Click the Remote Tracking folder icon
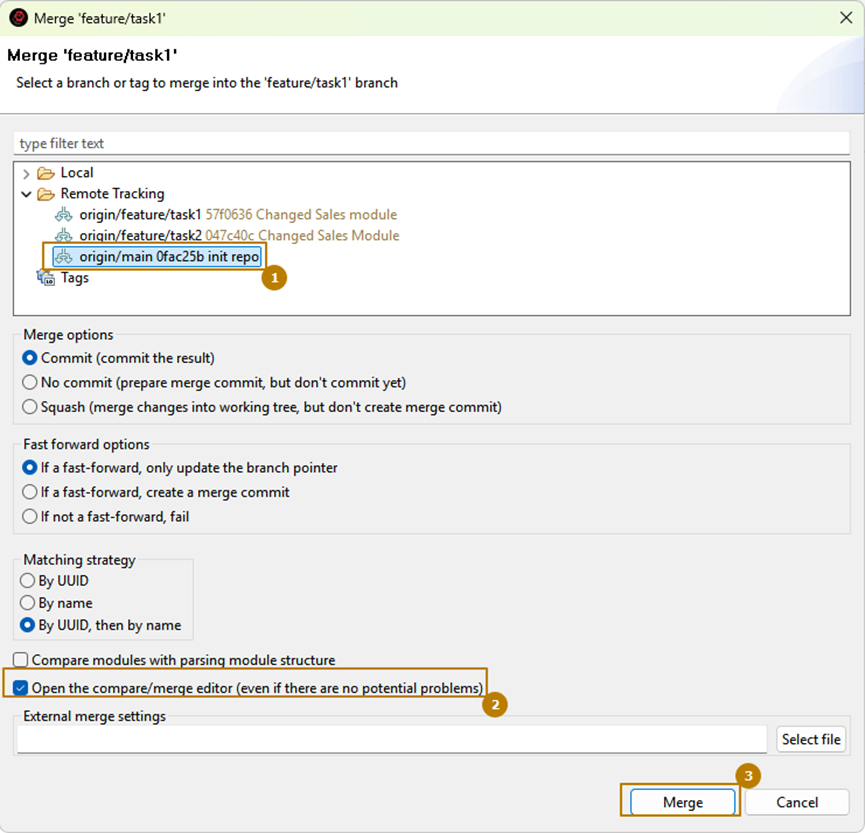Viewport: 865px width, 833px height. [x=46, y=194]
